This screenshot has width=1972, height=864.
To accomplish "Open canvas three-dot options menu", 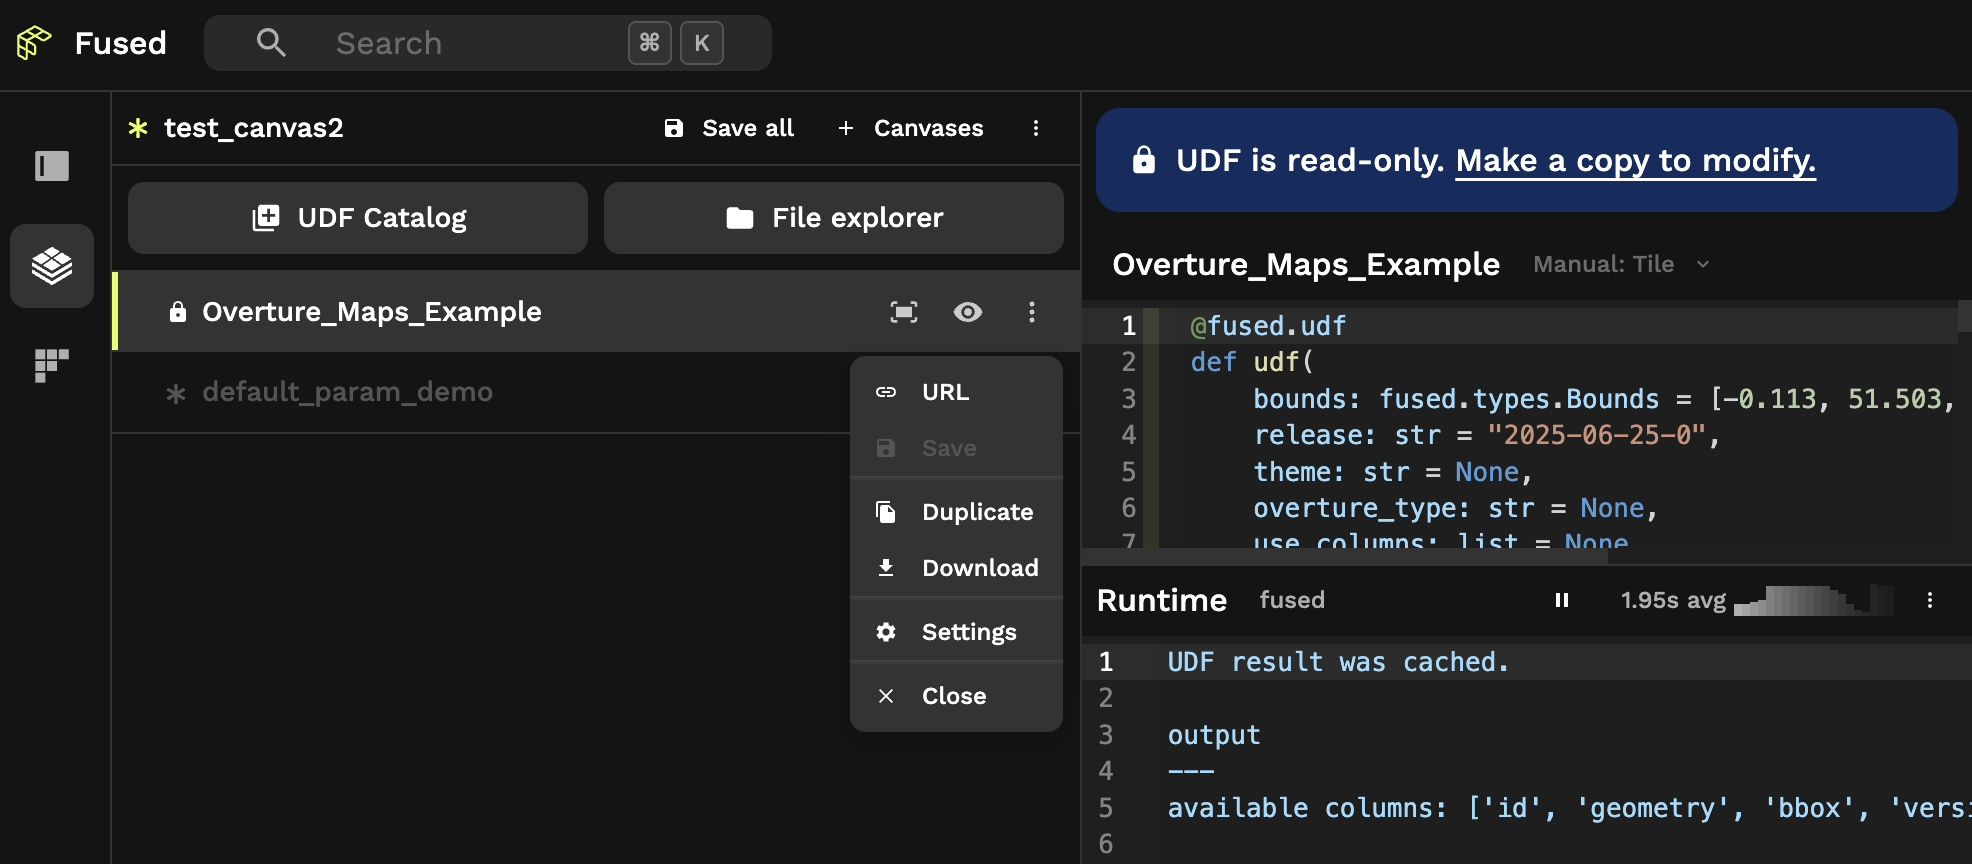I will pyautogui.click(x=1035, y=128).
